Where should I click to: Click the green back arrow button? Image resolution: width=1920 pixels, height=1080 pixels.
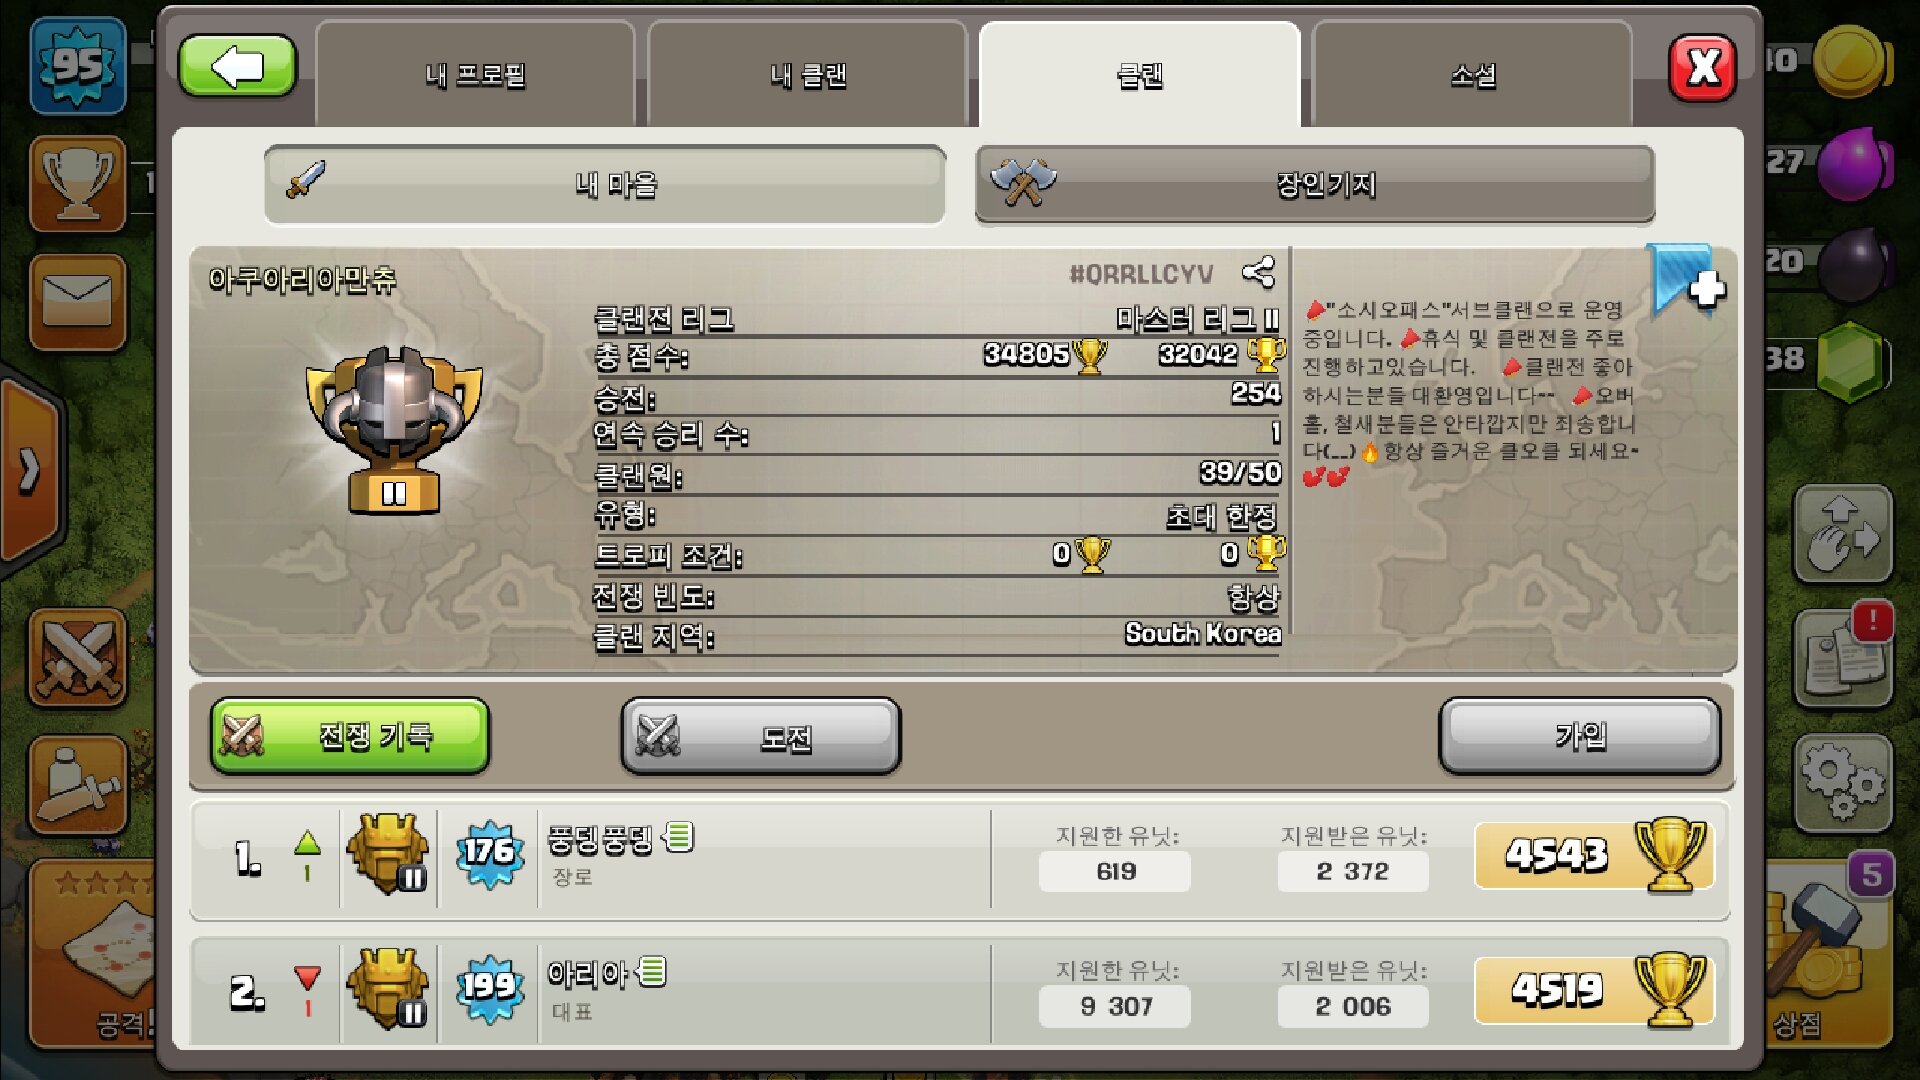pyautogui.click(x=238, y=68)
